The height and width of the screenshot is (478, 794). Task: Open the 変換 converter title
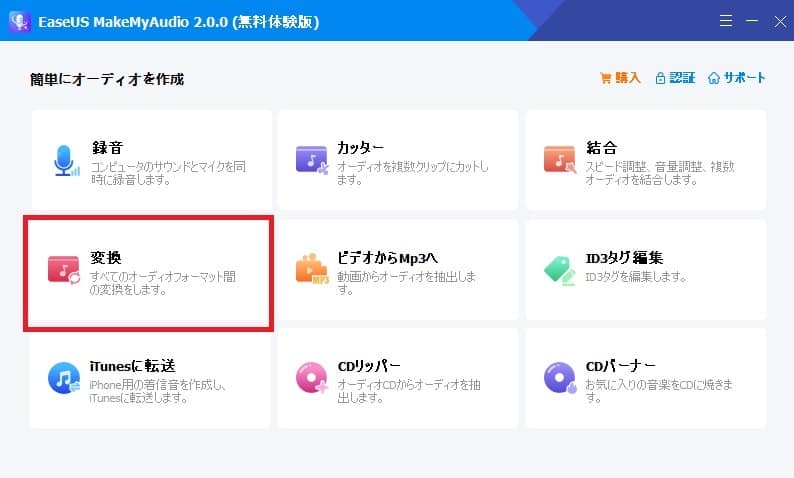pos(106,257)
